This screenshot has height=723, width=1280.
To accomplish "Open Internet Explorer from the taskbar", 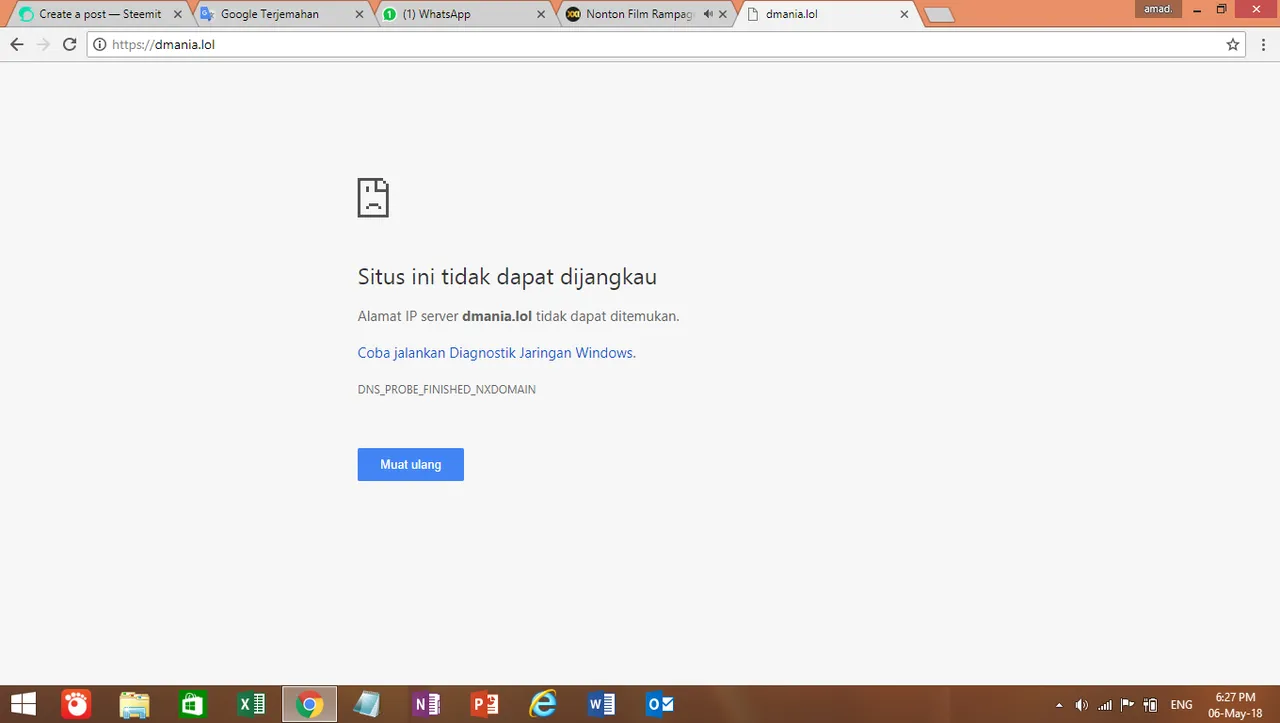I will pyautogui.click(x=543, y=704).
